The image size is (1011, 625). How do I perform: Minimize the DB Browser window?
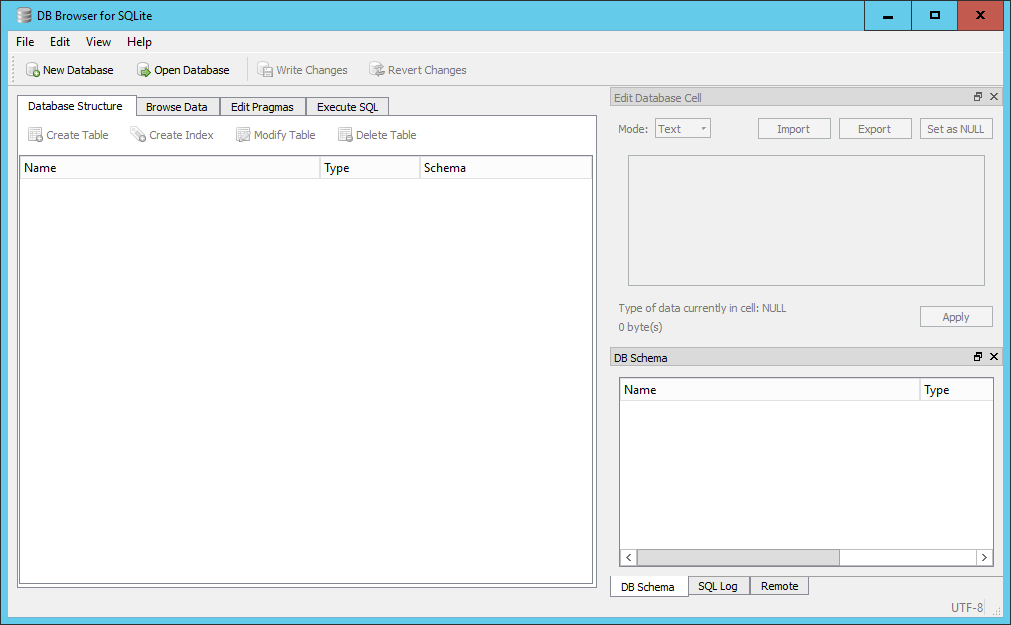[888, 15]
